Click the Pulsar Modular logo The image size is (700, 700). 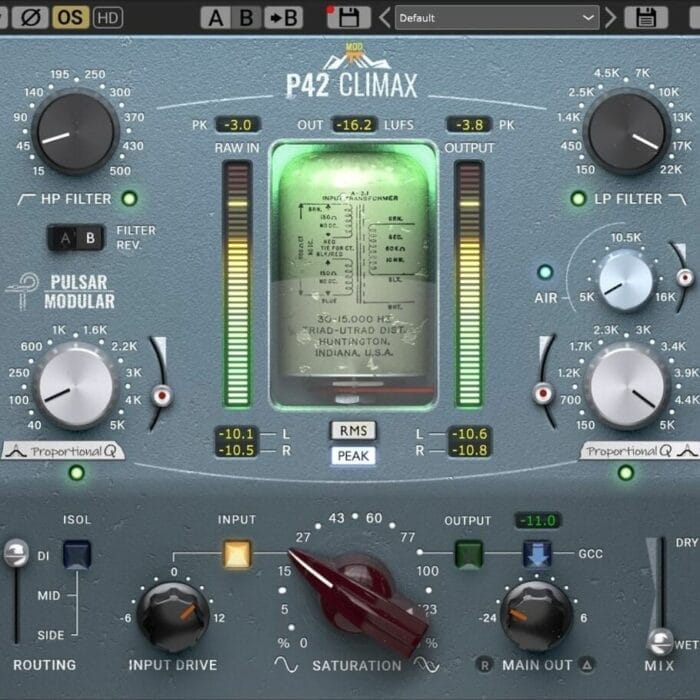61,292
